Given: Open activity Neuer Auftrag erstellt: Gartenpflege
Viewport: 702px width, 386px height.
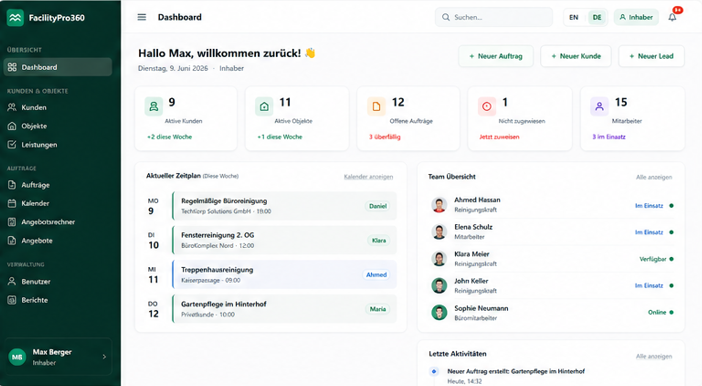Looking at the screenshot, I should (x=516, y=371).
